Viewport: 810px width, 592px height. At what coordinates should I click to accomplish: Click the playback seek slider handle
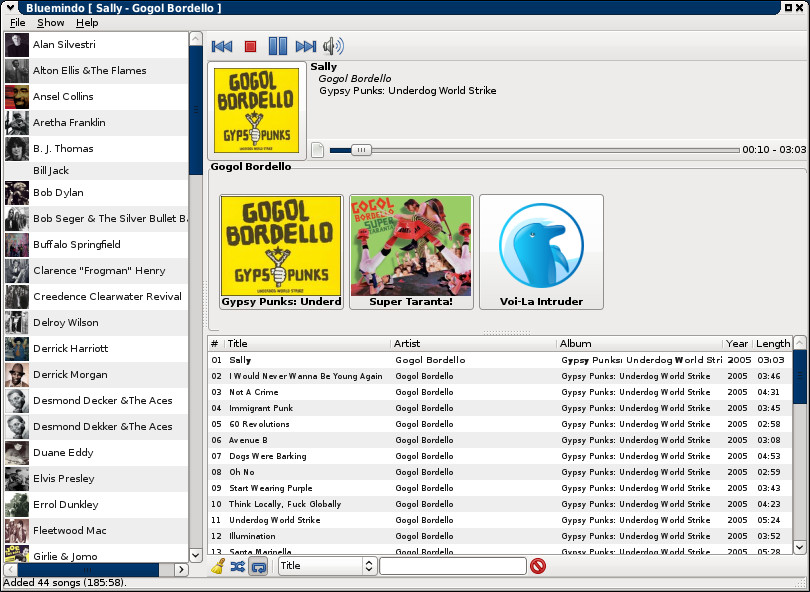(361, 150)
